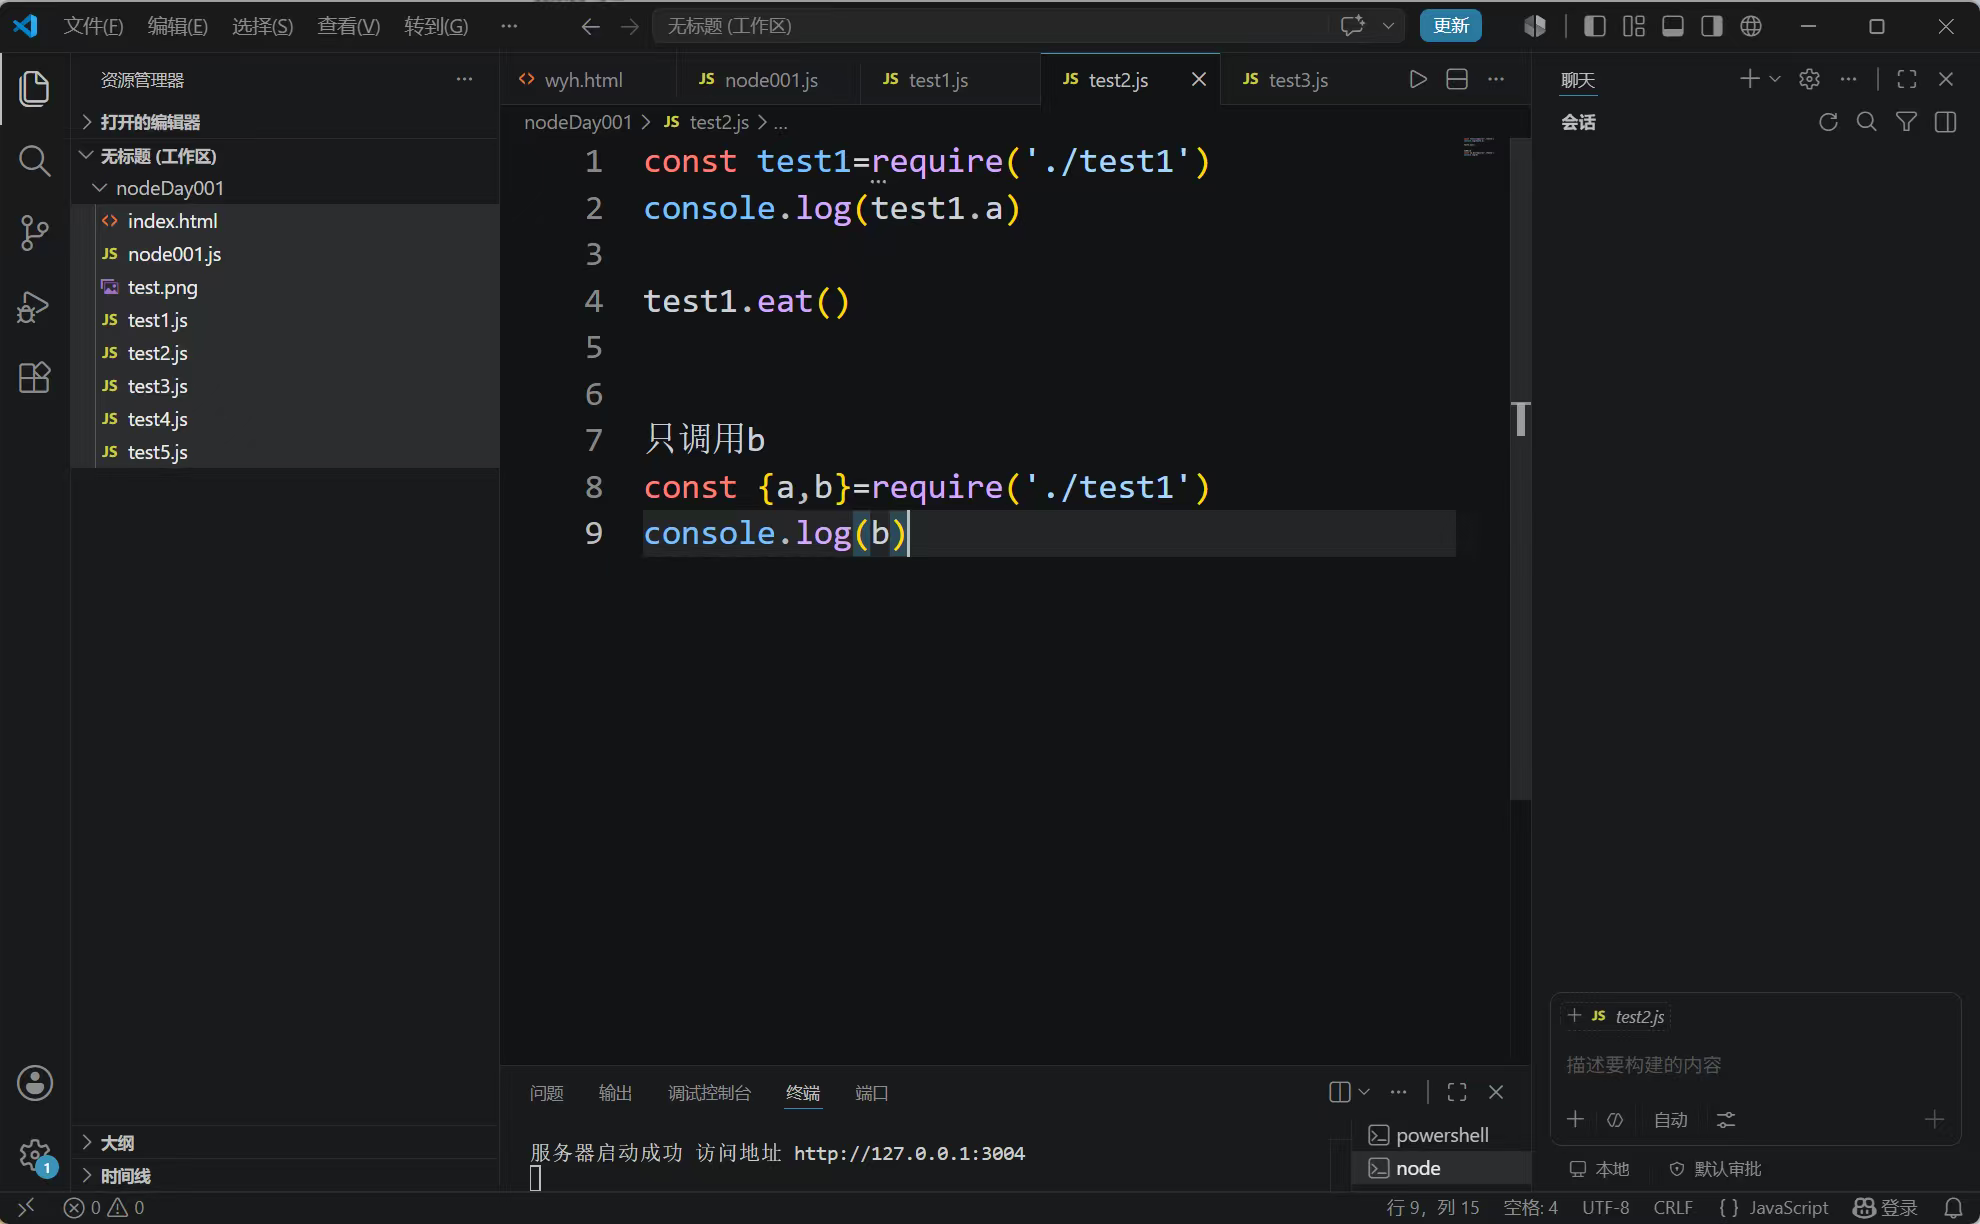
Task: Open the Source Control view
Action: point(34,233)
